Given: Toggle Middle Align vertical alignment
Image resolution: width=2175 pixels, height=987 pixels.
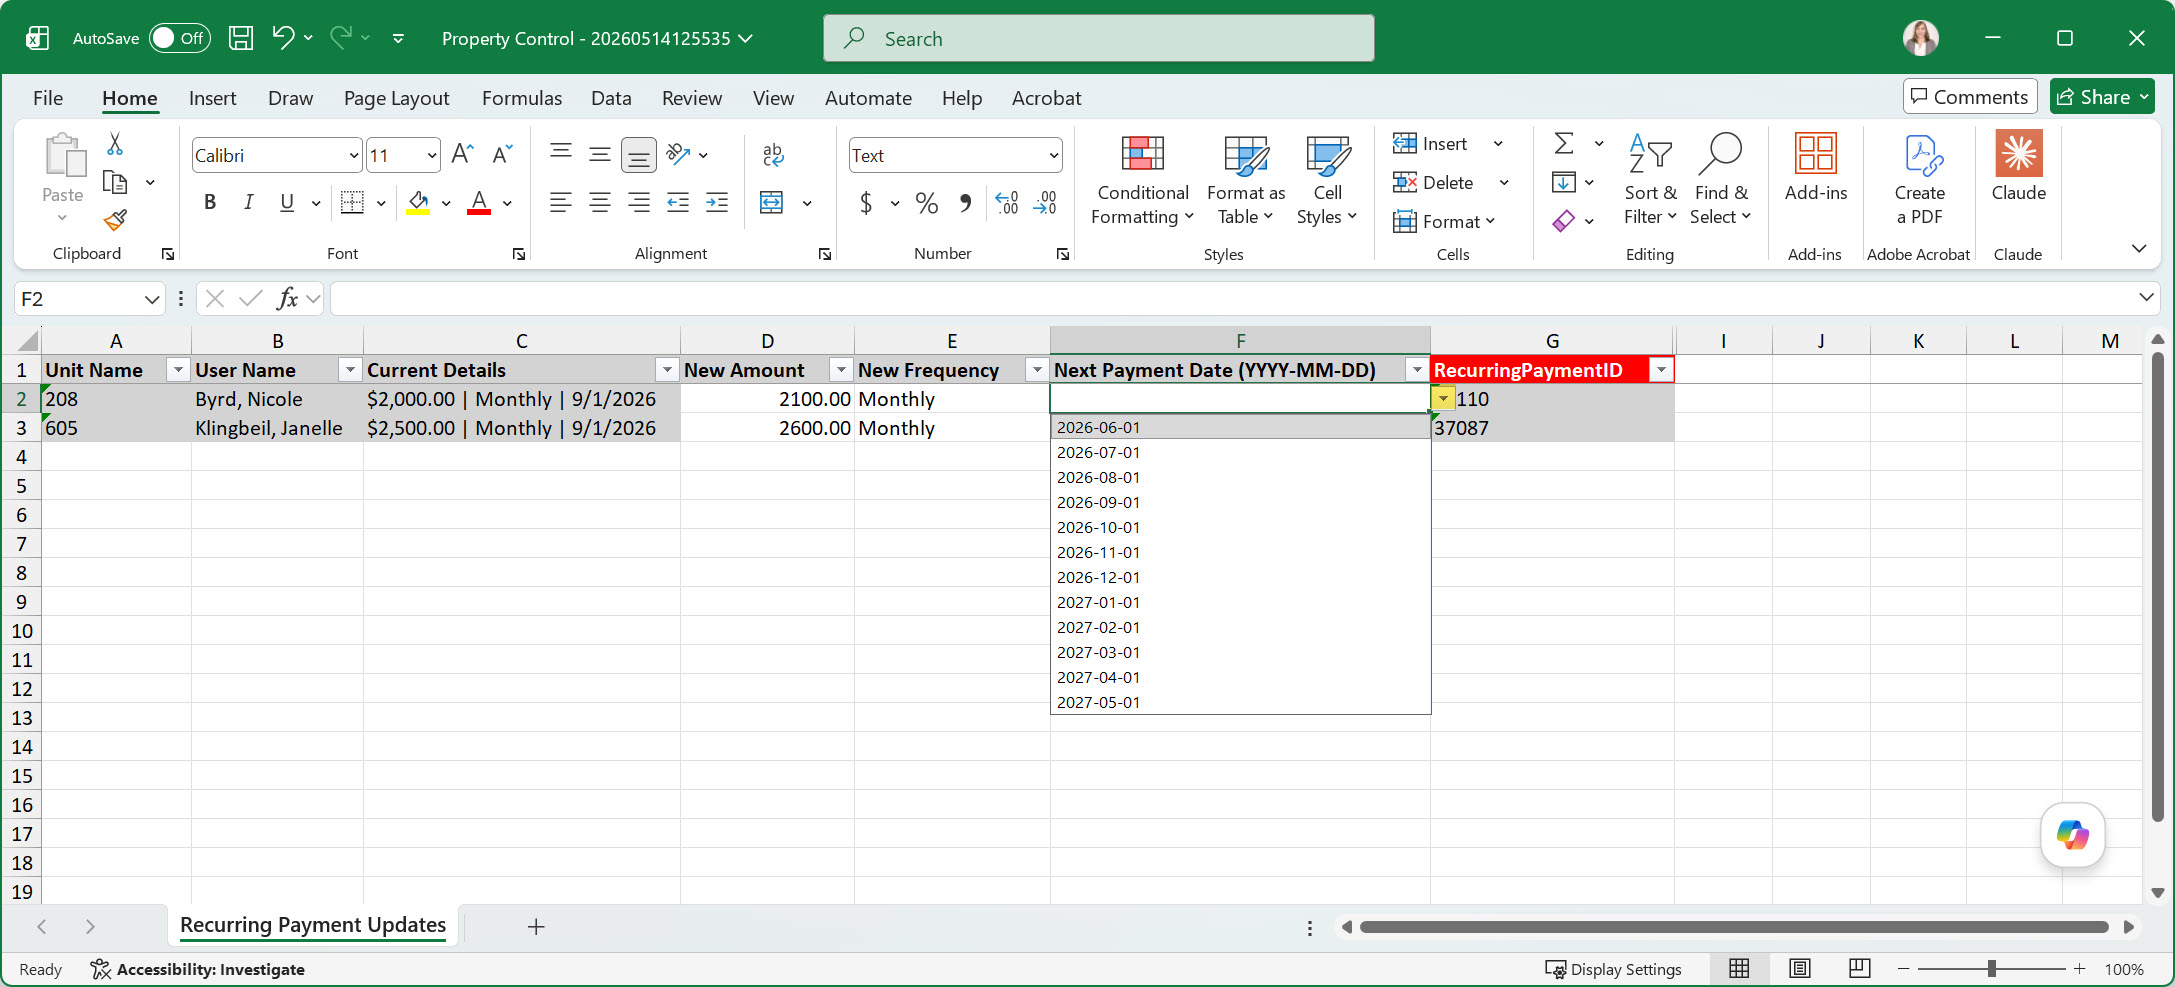Looking at the screenshot, I should tap(600, 154).
